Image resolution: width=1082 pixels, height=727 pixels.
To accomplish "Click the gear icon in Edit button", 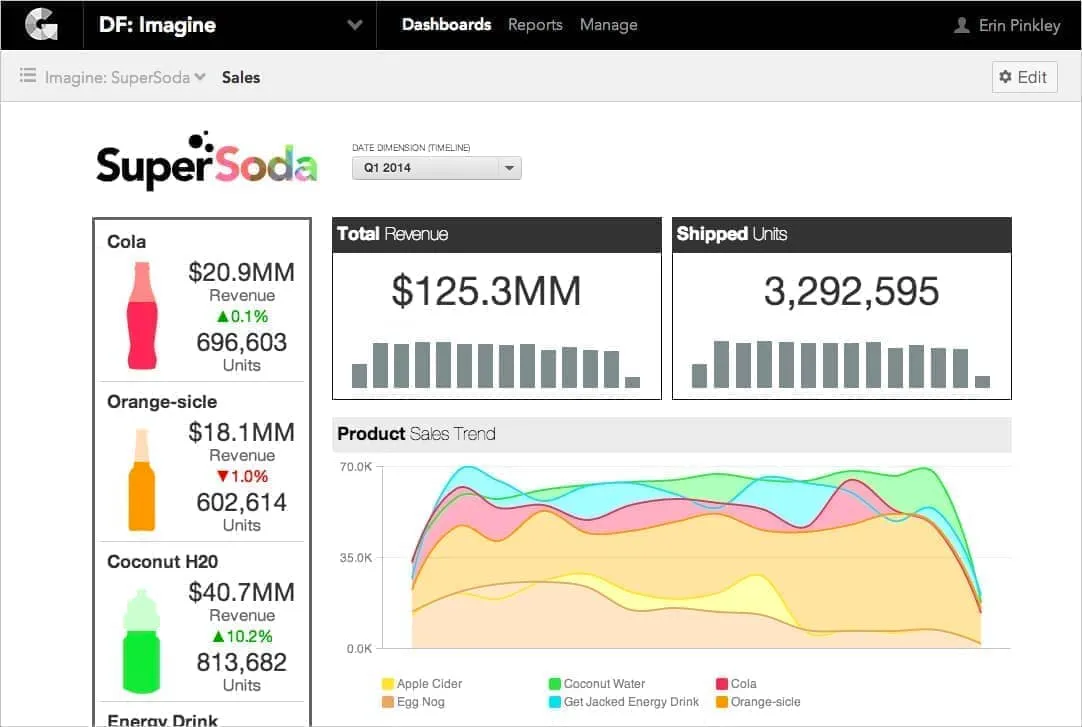I will click(1005, 77).
